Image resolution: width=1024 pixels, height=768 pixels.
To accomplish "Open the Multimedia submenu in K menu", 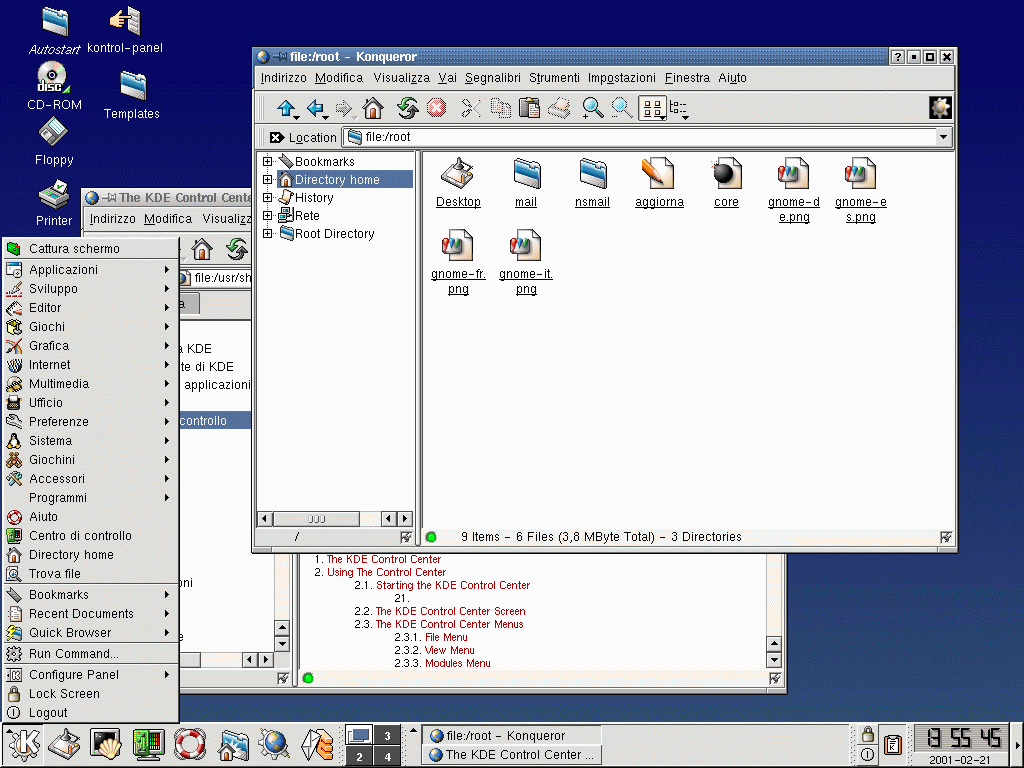I will coord(59,384).
